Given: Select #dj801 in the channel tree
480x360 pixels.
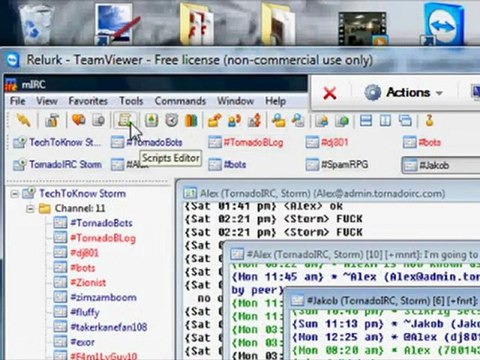Looking at the screenshot, I should [x=84, y=253].
